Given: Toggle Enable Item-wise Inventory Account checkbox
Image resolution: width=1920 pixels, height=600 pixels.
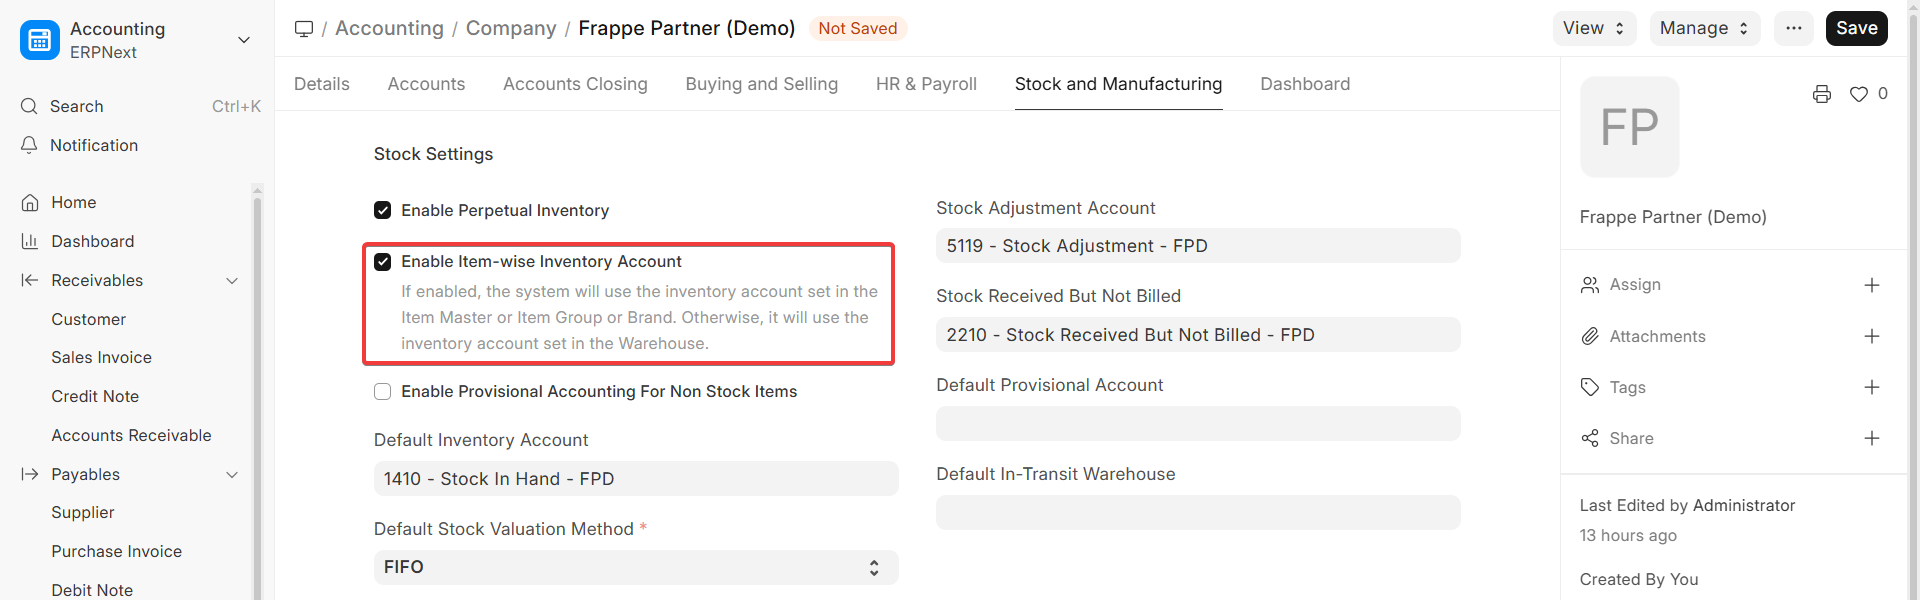Looking at the screenshot, I should [x=382, y=262].
